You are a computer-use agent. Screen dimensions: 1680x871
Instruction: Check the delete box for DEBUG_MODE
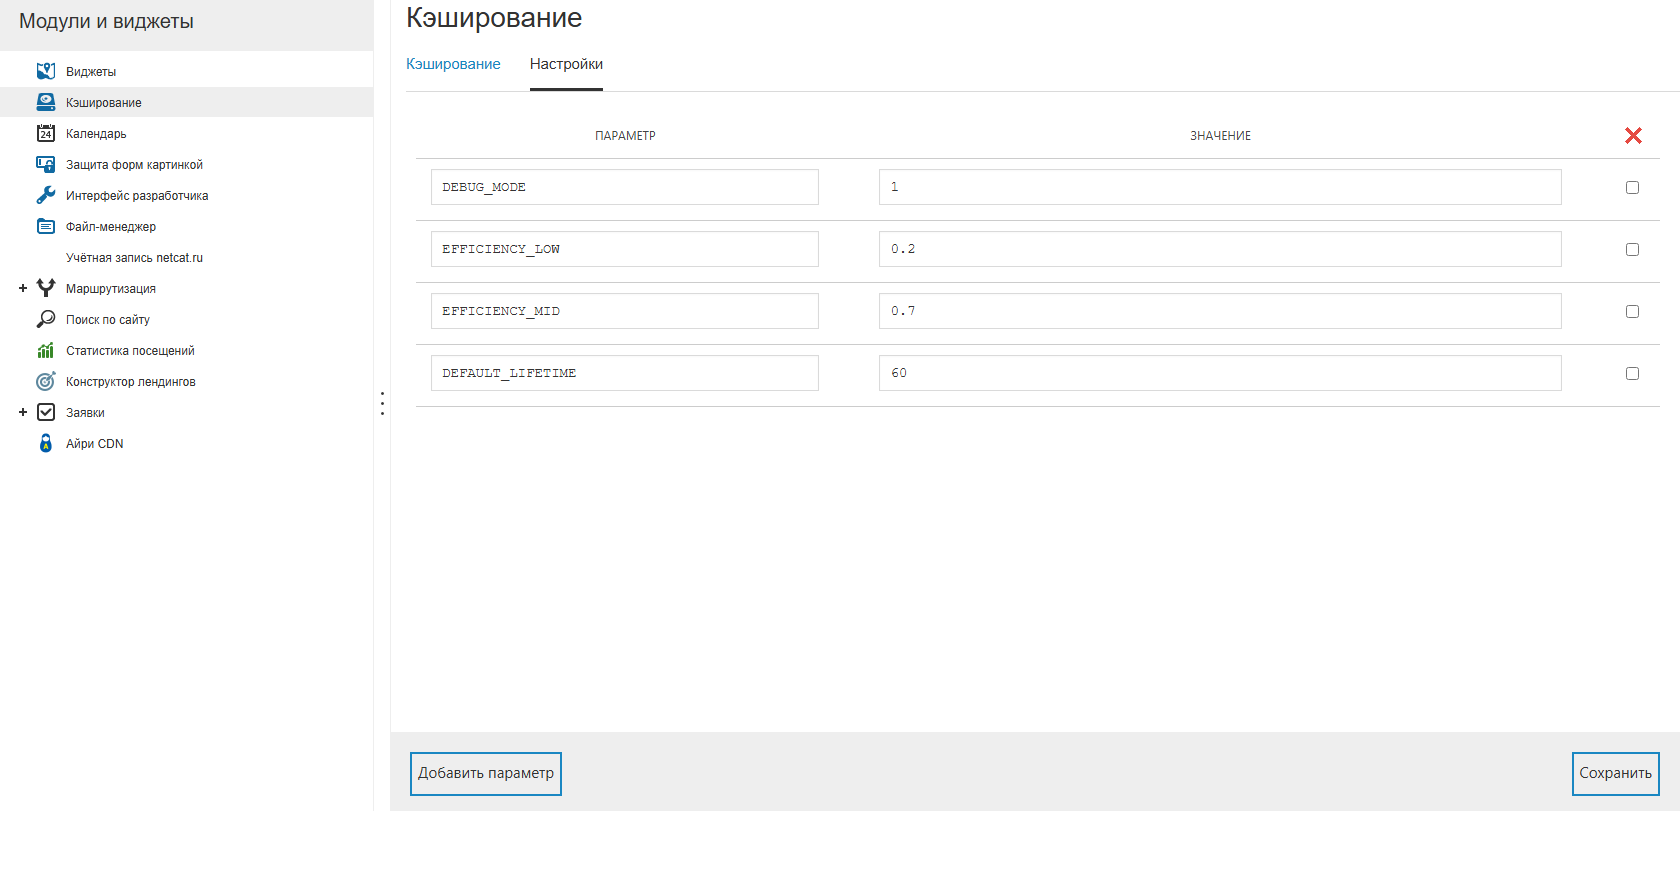[x=1632, y=187]
